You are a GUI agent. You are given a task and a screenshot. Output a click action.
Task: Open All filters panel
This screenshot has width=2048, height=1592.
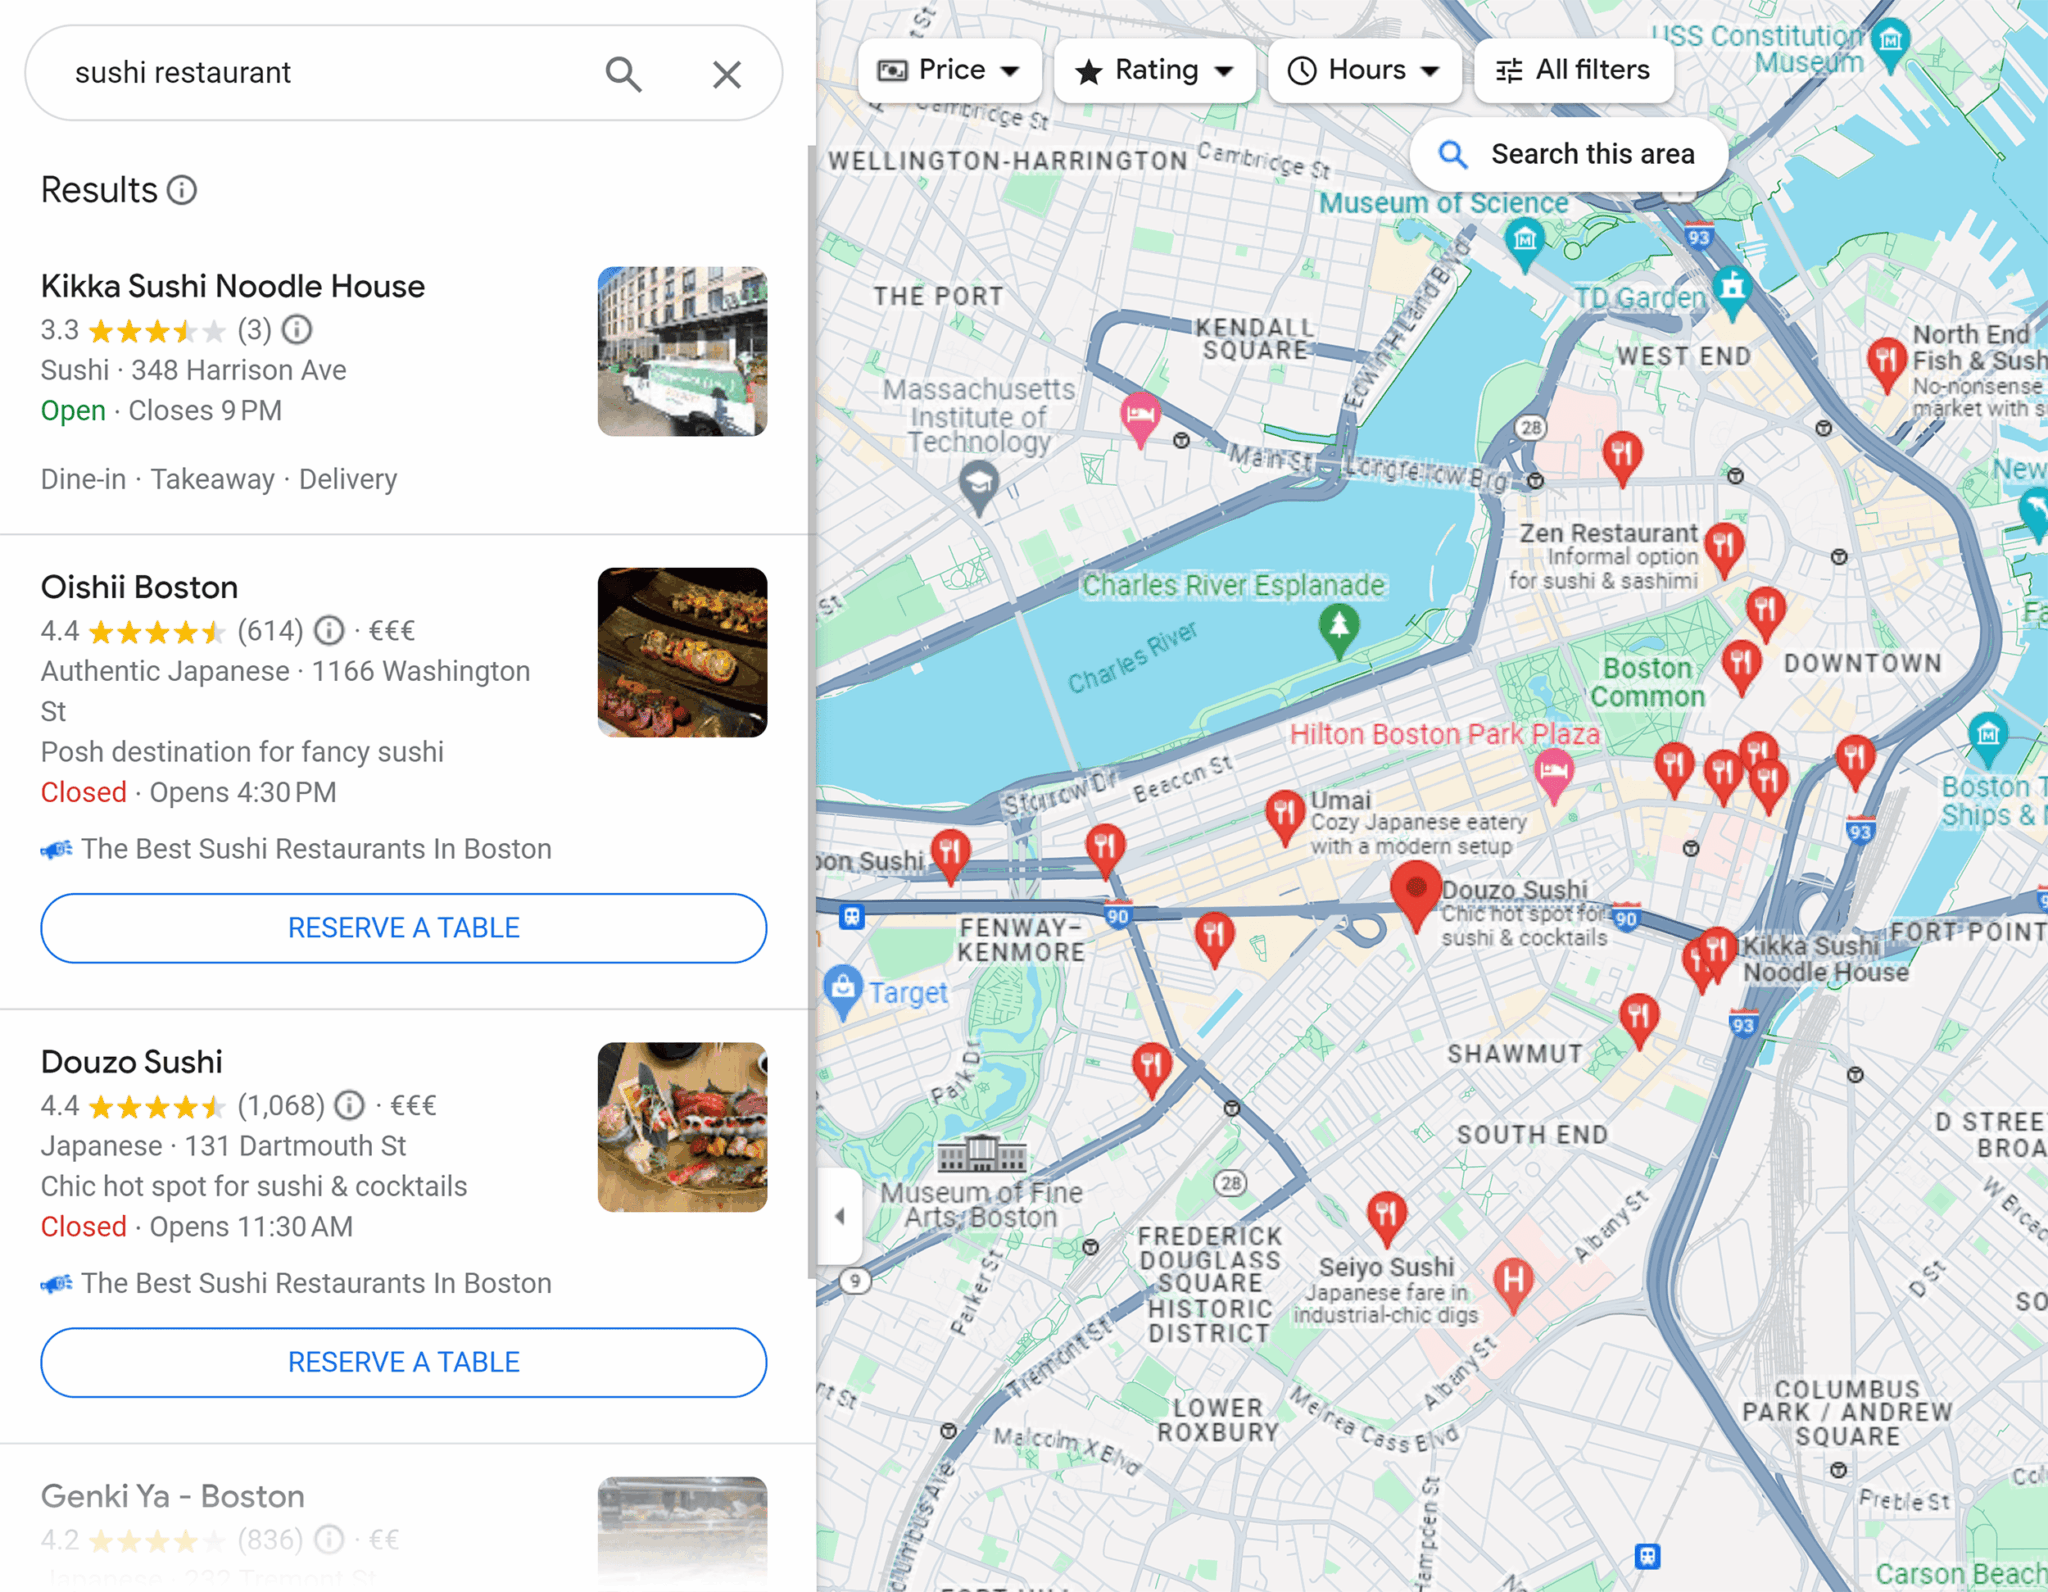pos(1573,70)
